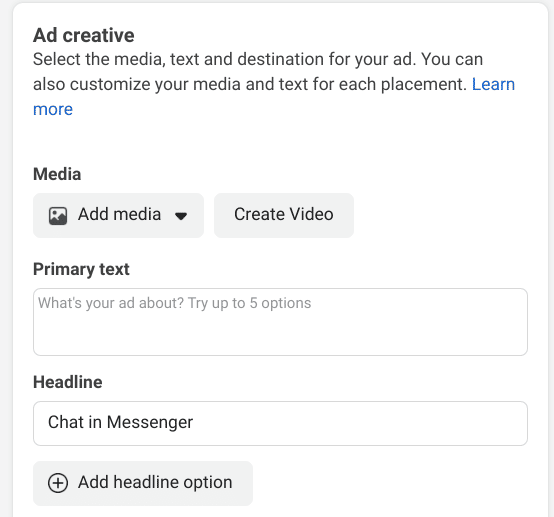Click the "Chat in Messenger" headline text

pyautogui.click(x=120, y=423)
